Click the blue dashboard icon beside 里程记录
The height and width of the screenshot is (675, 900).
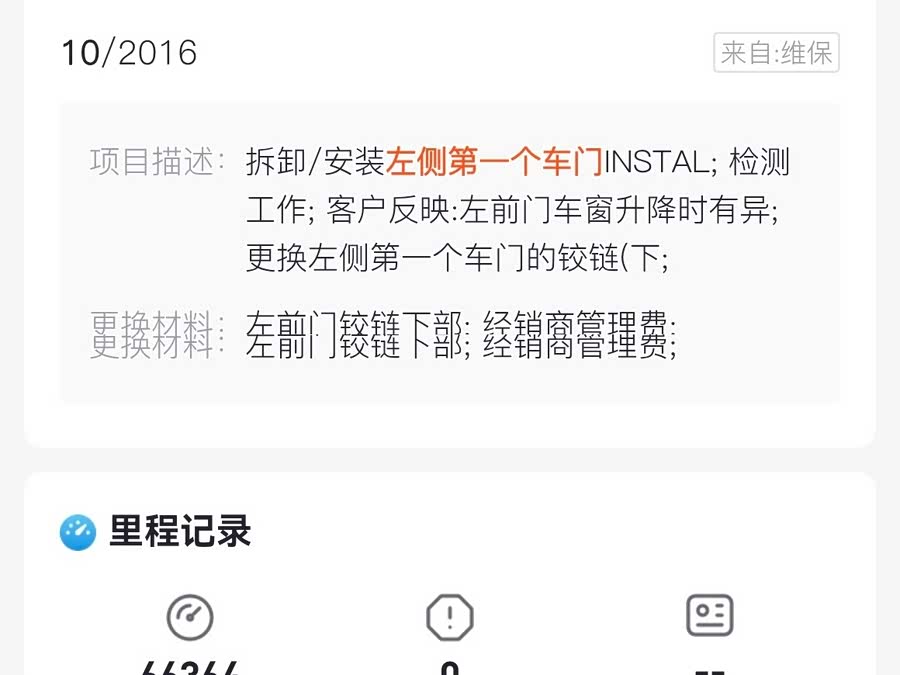[x=78, y=532]
